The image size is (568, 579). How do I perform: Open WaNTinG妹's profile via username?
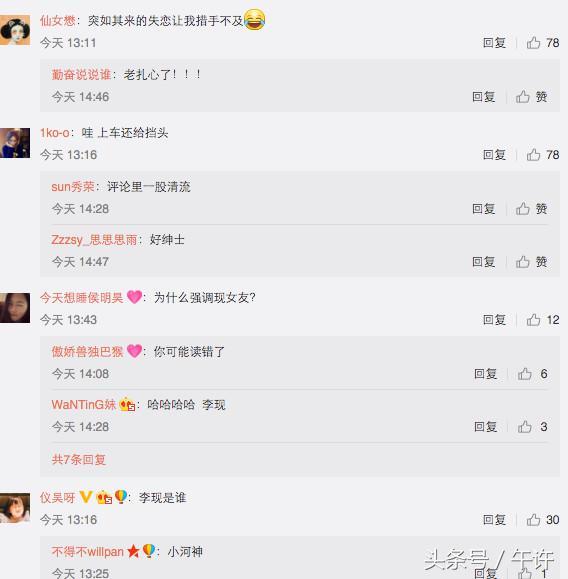(83, 405)
